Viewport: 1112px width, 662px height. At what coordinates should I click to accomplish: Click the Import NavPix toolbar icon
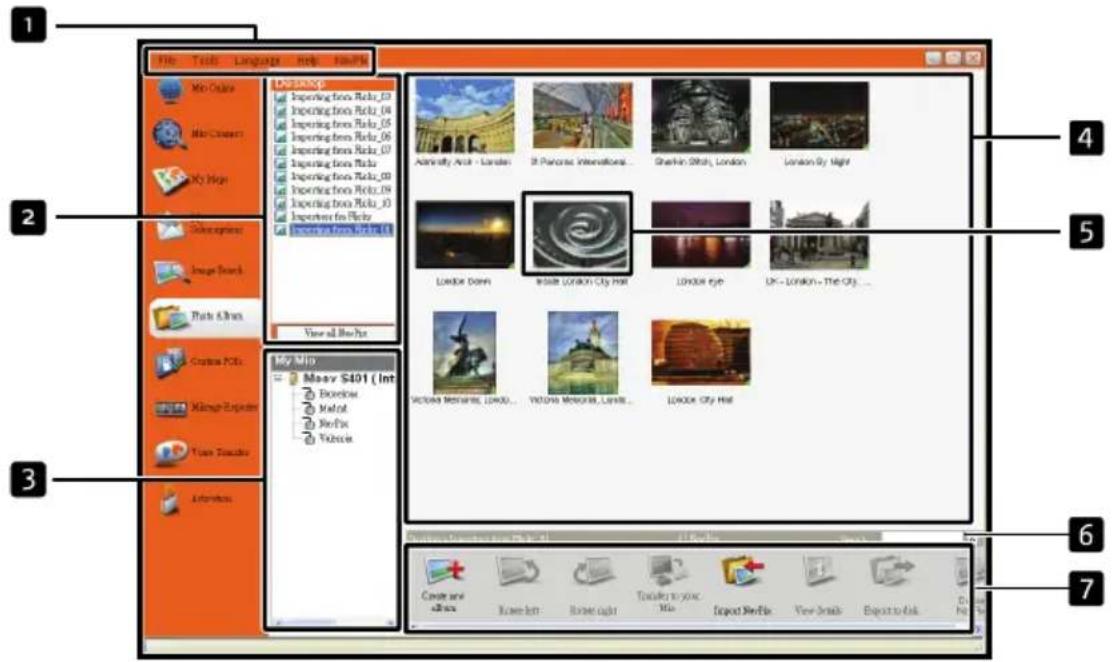[x=742, y=572]
